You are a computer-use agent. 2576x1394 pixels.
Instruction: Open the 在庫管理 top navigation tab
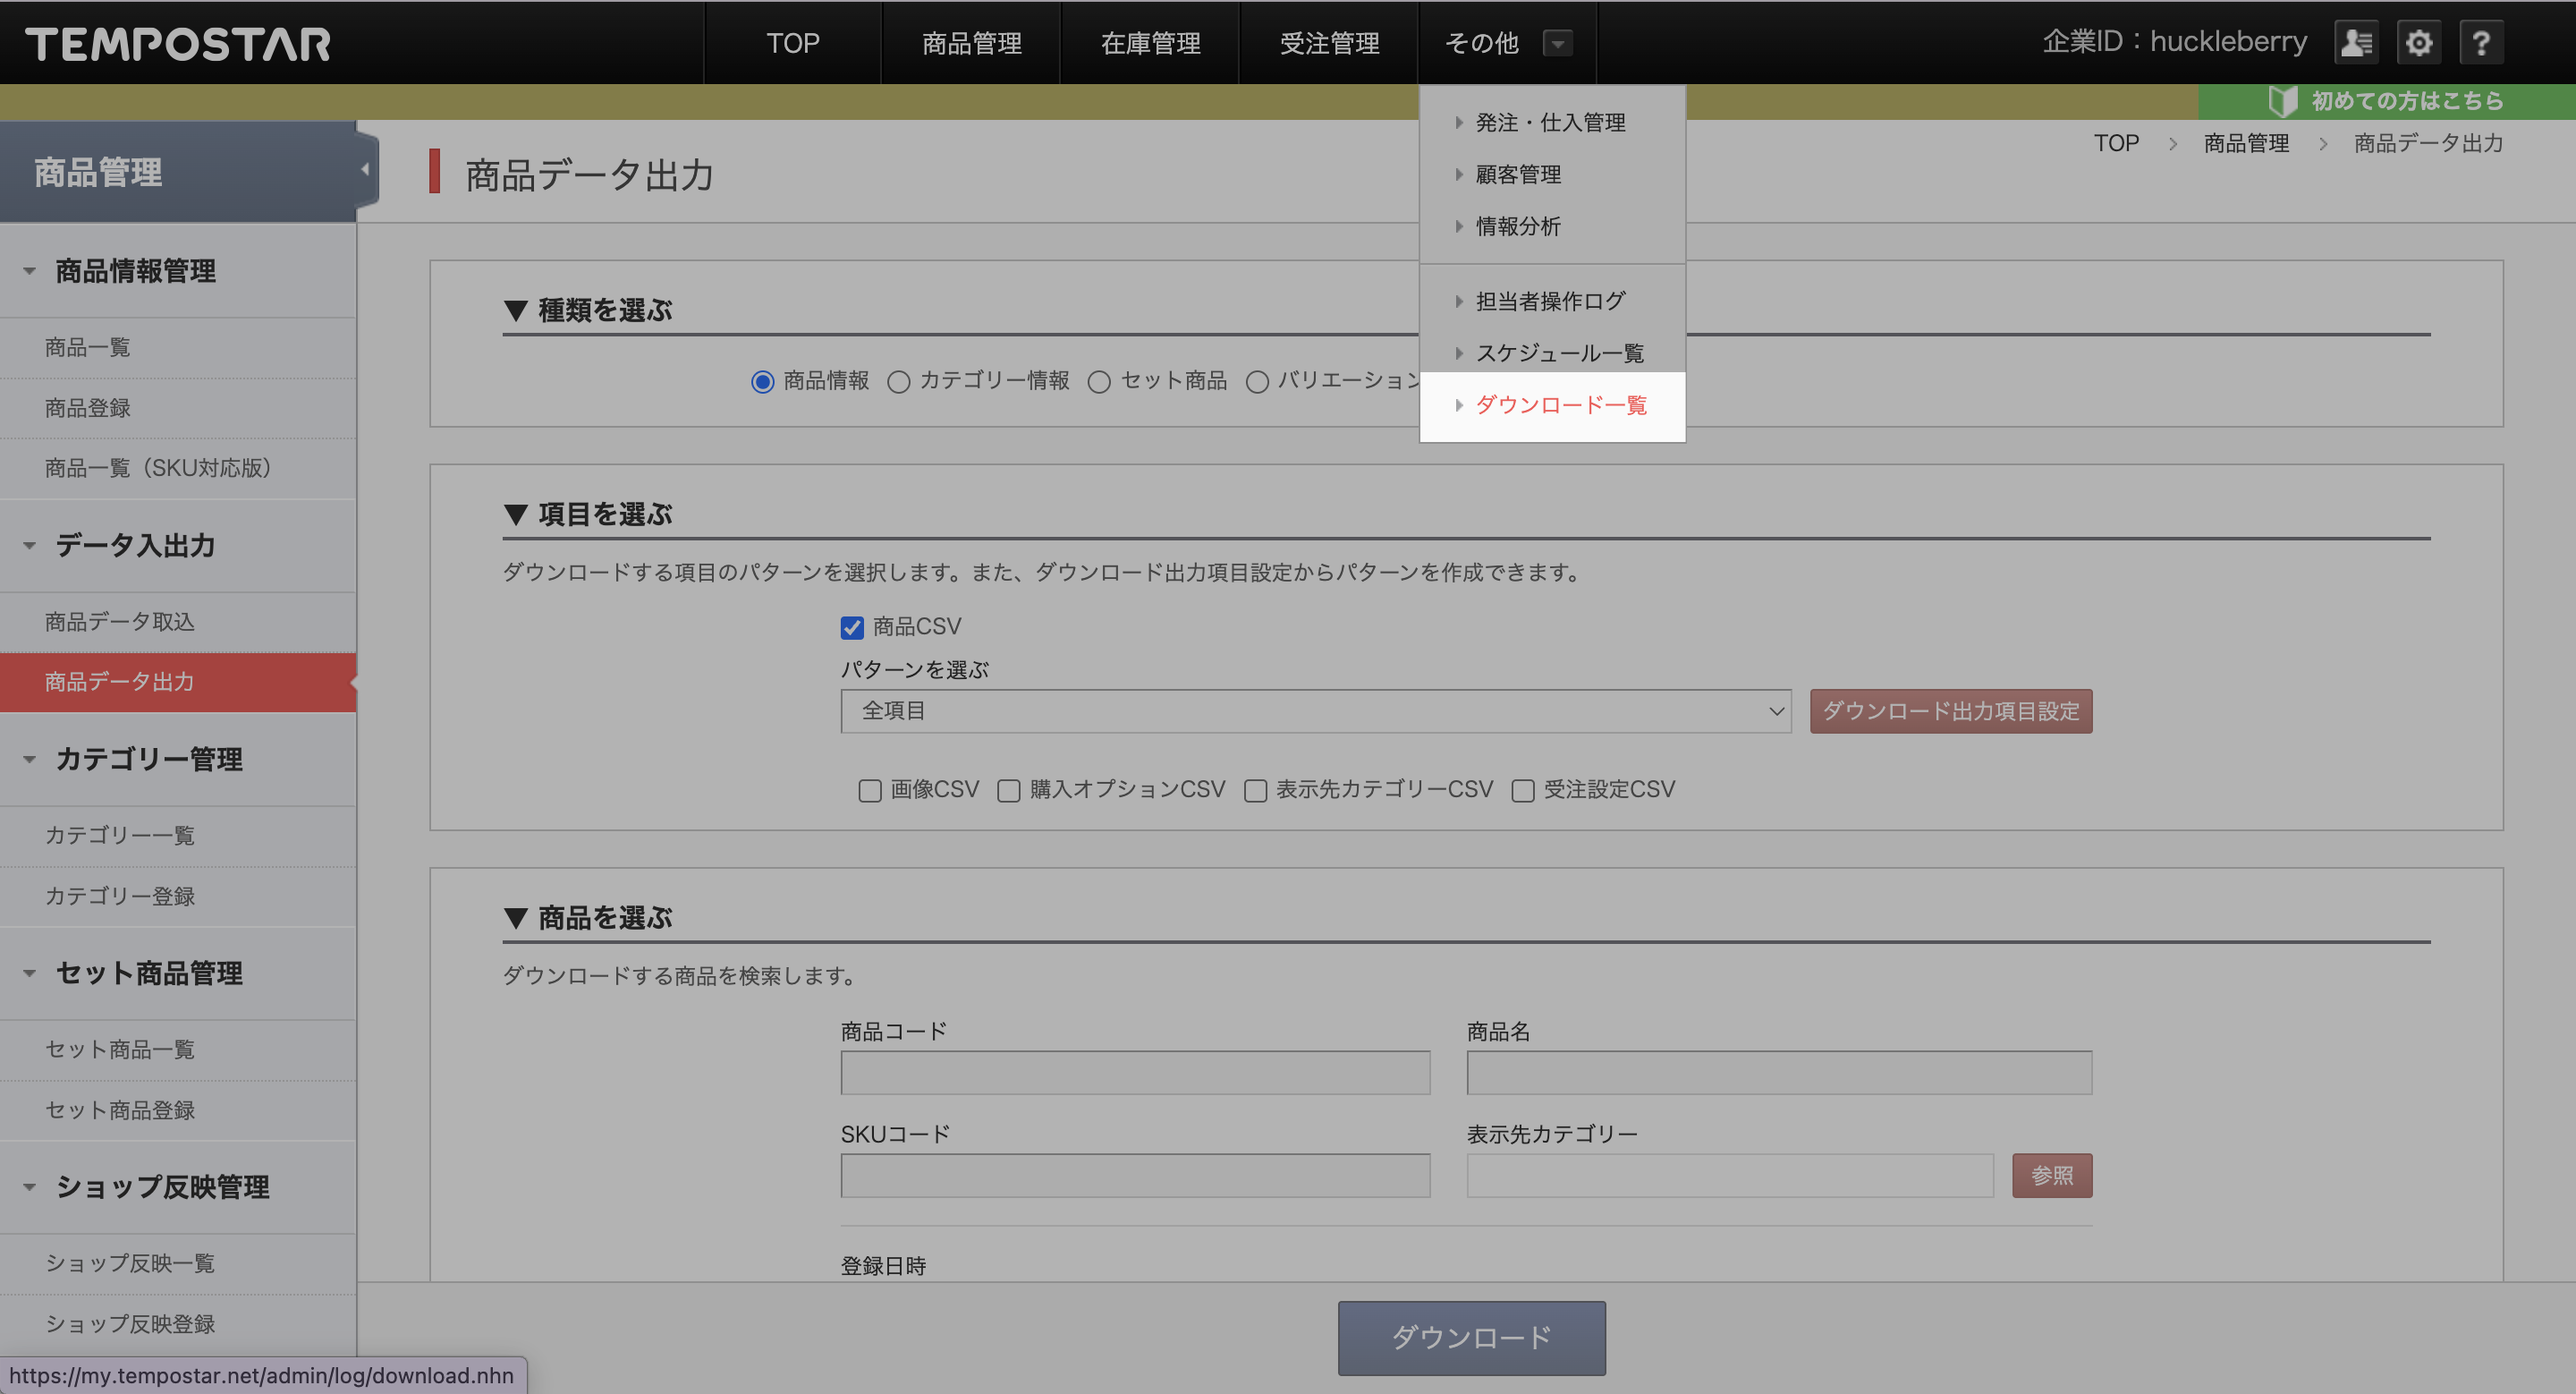[x=1150, y=43]
